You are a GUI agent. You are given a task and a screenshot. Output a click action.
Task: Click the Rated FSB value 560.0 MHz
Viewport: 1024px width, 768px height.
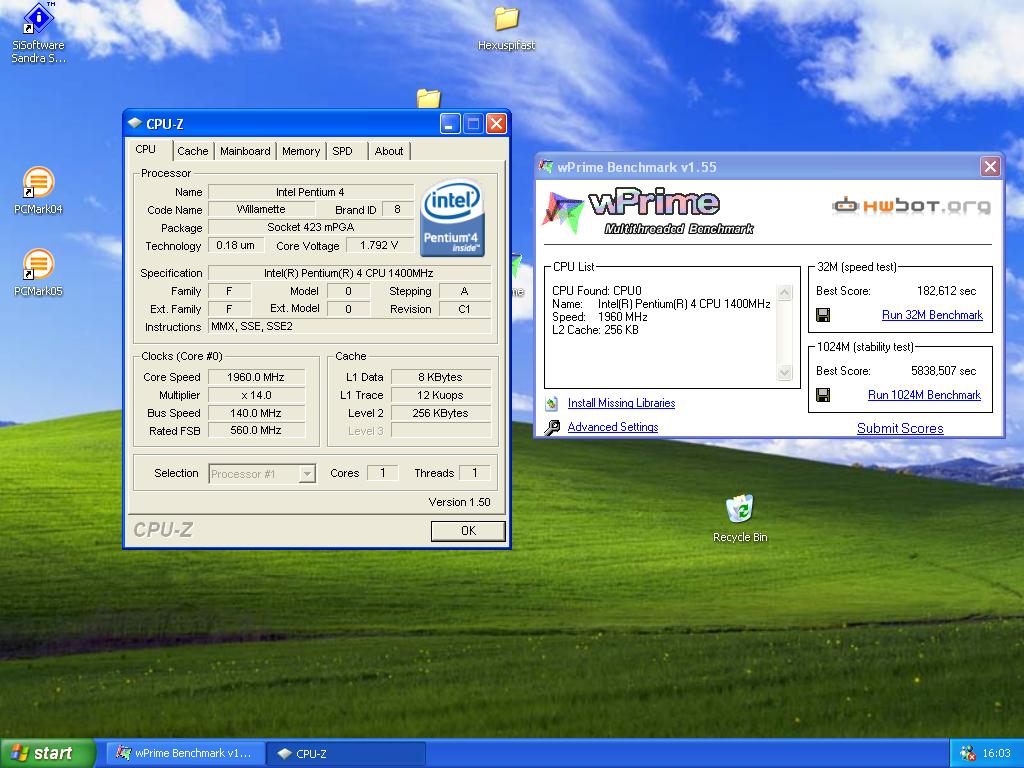[256, 430]
